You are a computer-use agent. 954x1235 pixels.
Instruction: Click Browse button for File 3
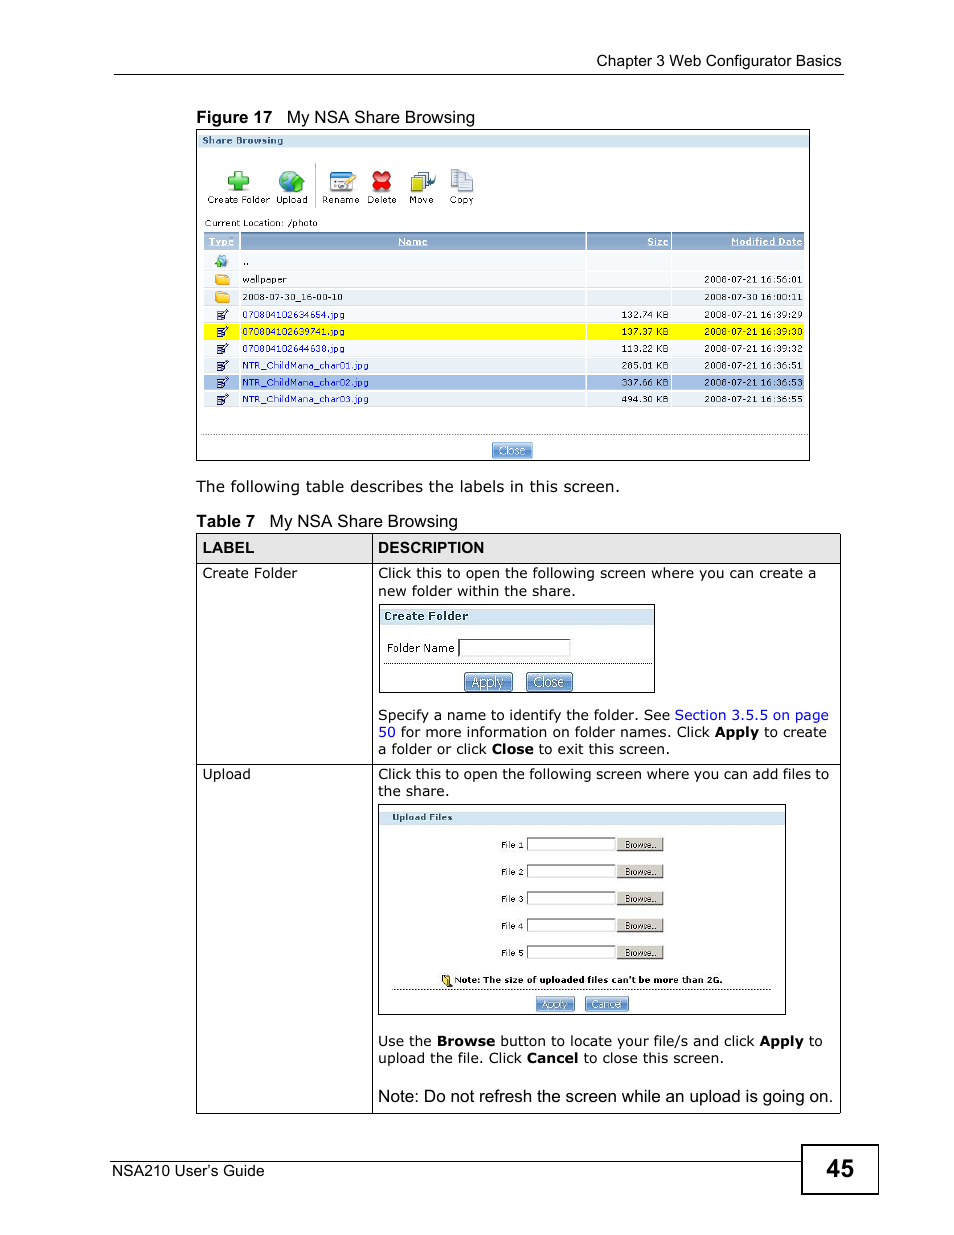[640, 899]
